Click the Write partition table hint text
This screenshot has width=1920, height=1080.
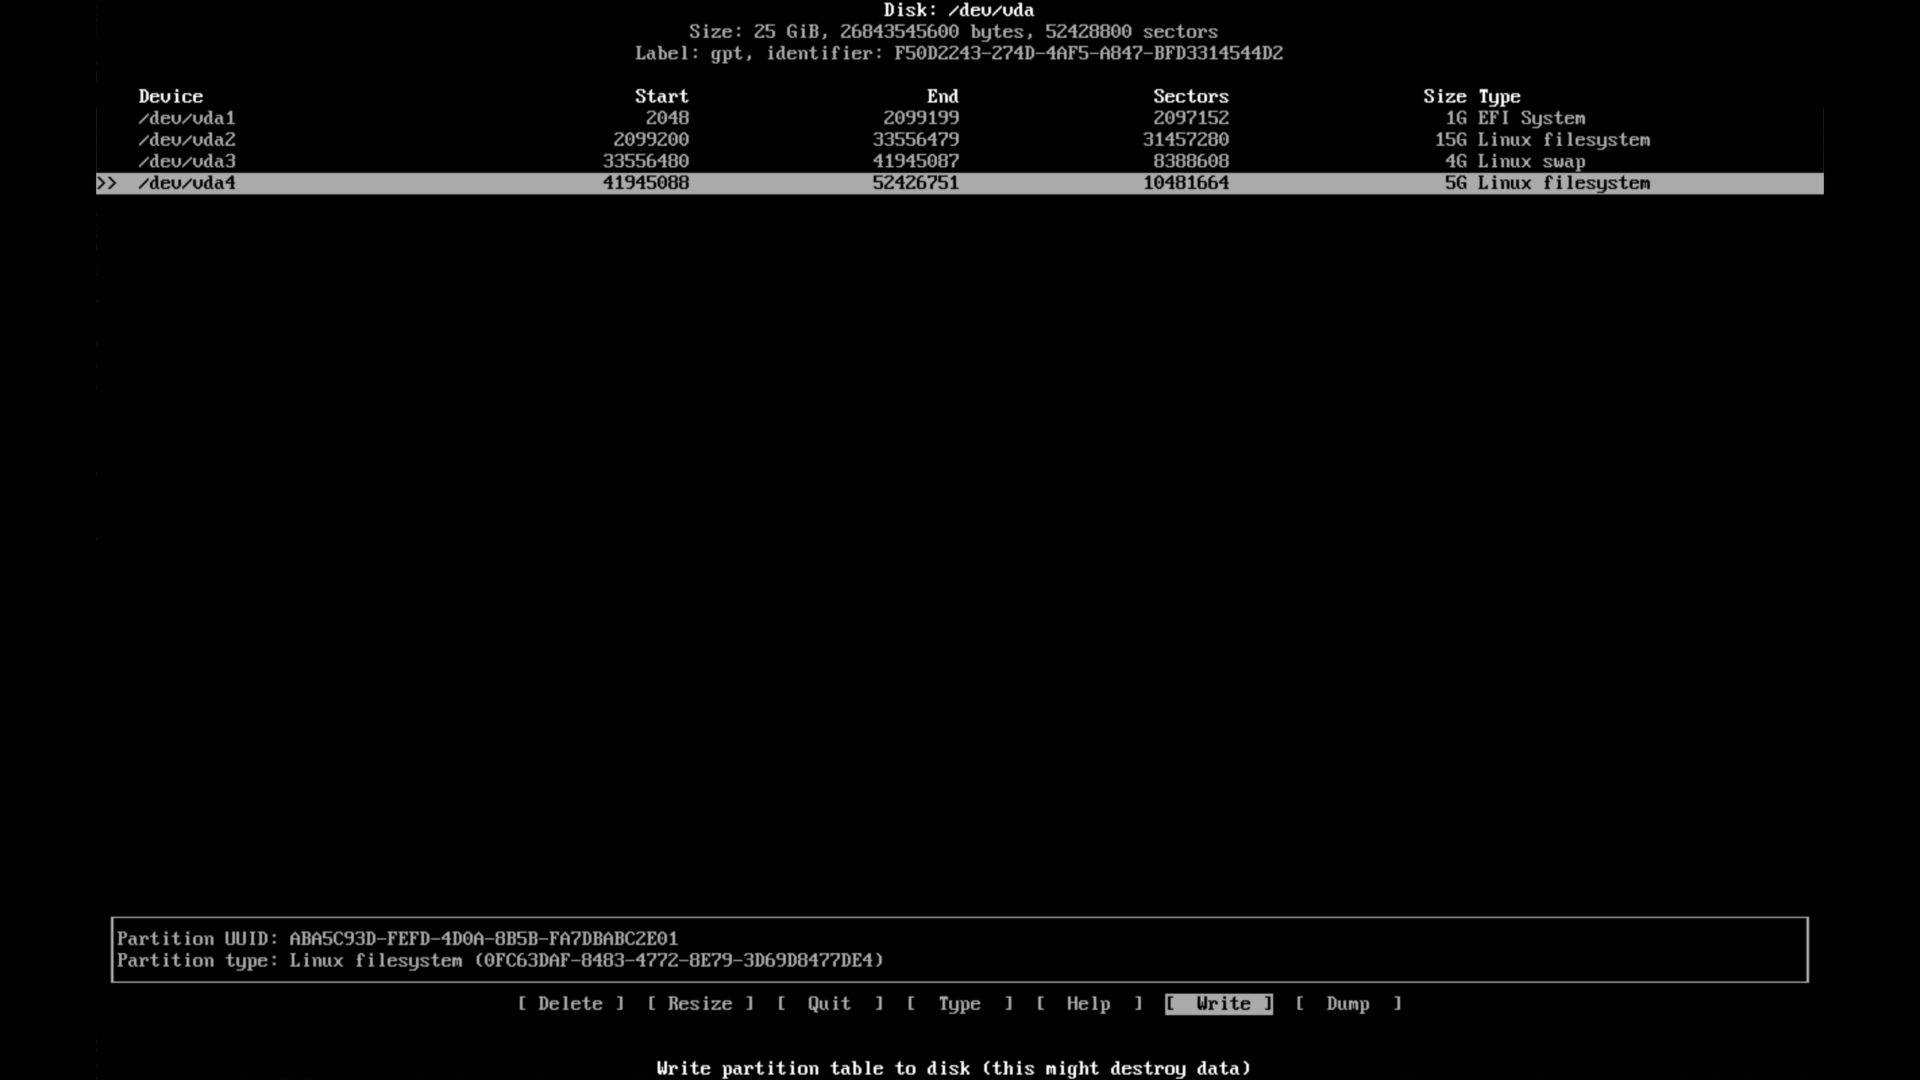(x=954, y=1068)
